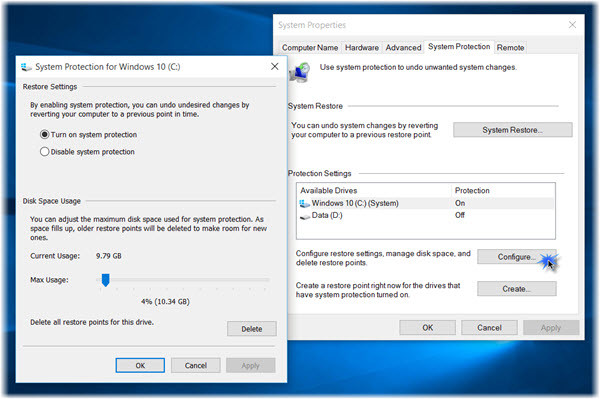The width and height of the screenshot is (600, 399).
Task: Click the Windows 10 (C:) drive icon
Action: [x=305, y=204]
